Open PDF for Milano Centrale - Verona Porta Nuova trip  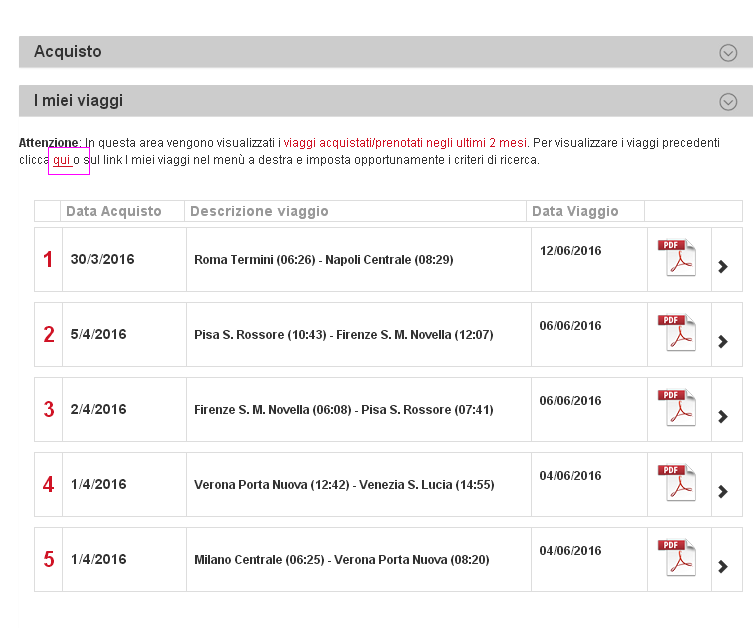[677, 557]
